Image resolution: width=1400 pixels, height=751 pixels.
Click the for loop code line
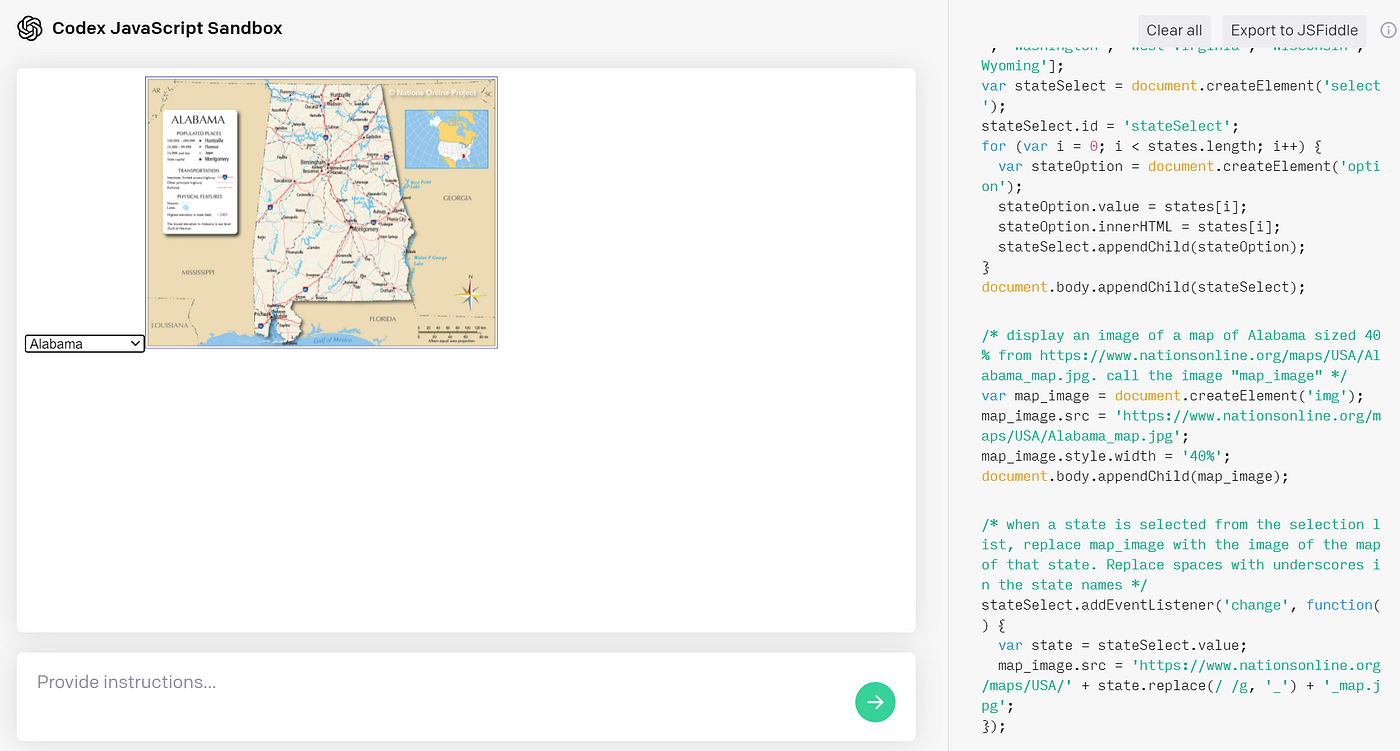(1152, 146)
